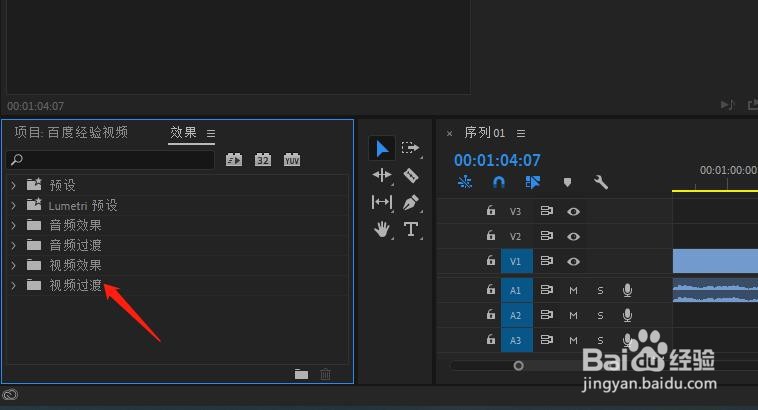Solo audio track A3
758x410 pixels.
pos(600,340)
